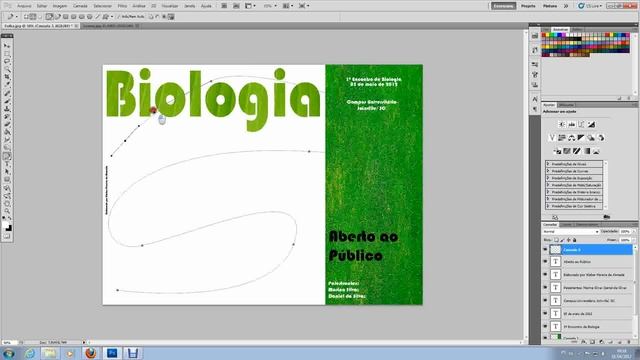Open the layer Opacity dropdown arrow
The width and height of the screenshot is (640, 360).
point(634,231)
